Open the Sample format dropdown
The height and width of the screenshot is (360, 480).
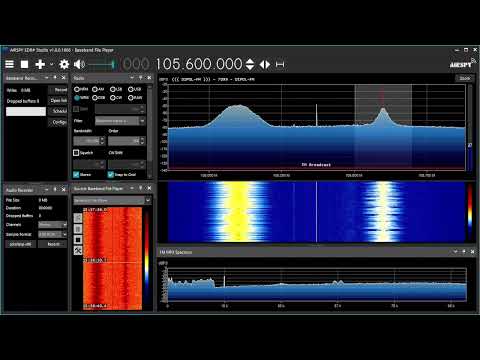click(x=53, y=234)
